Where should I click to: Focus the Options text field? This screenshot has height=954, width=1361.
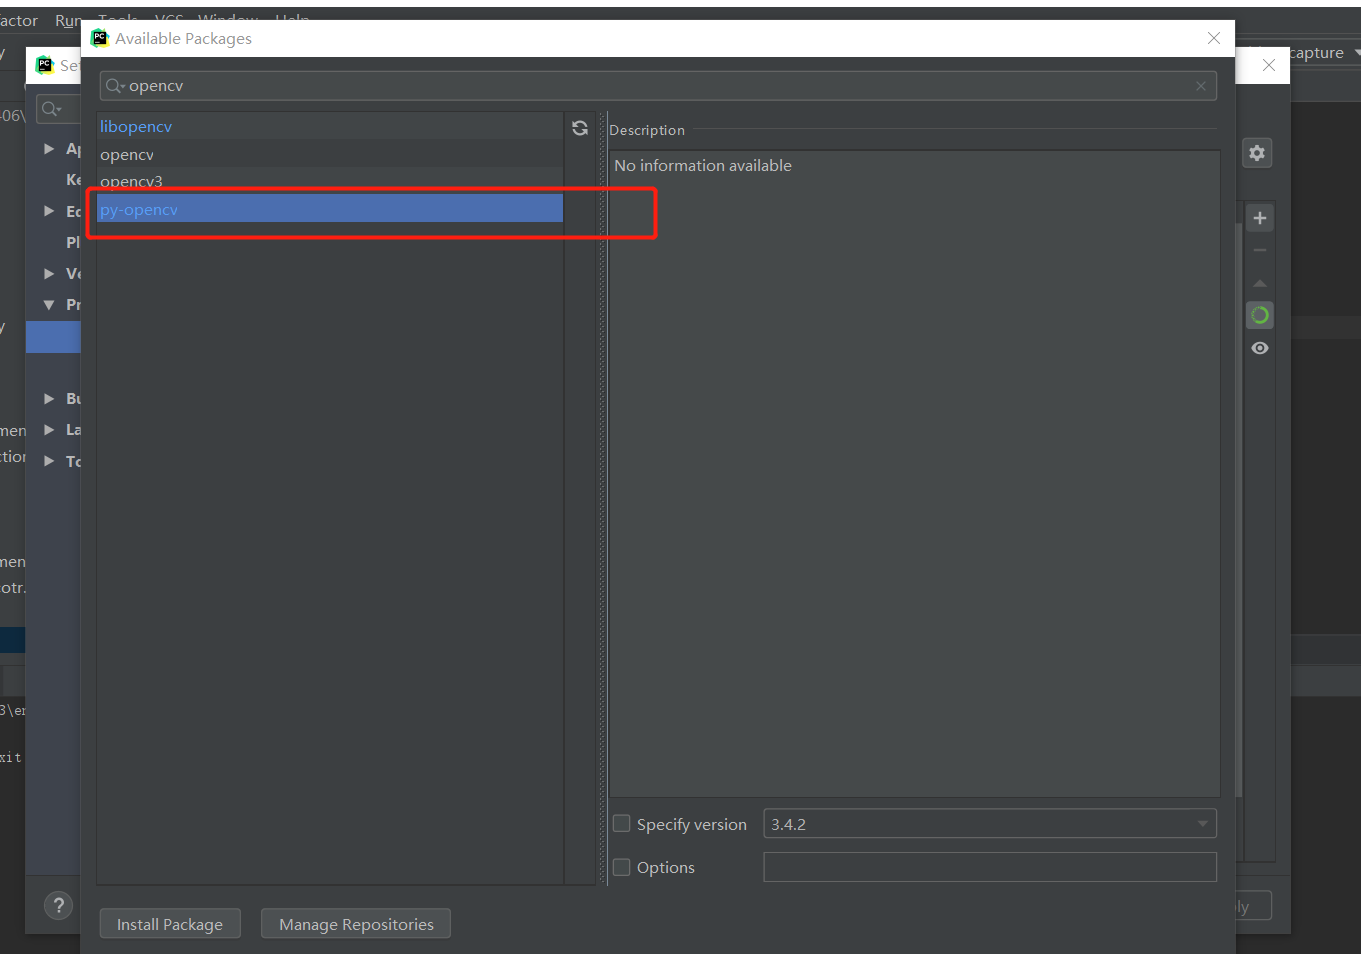[x=990, y=867]
